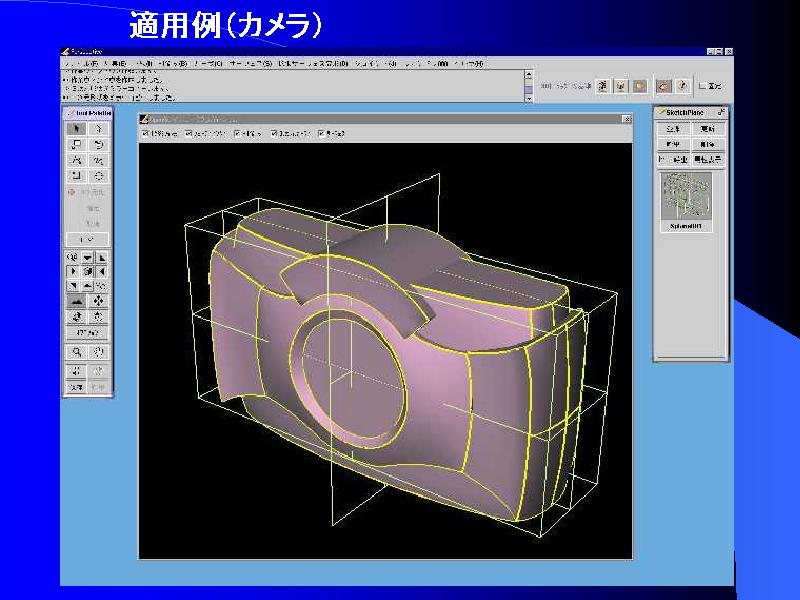Toggle the last checkbox in the viewport toolbar

pos(320,132)
